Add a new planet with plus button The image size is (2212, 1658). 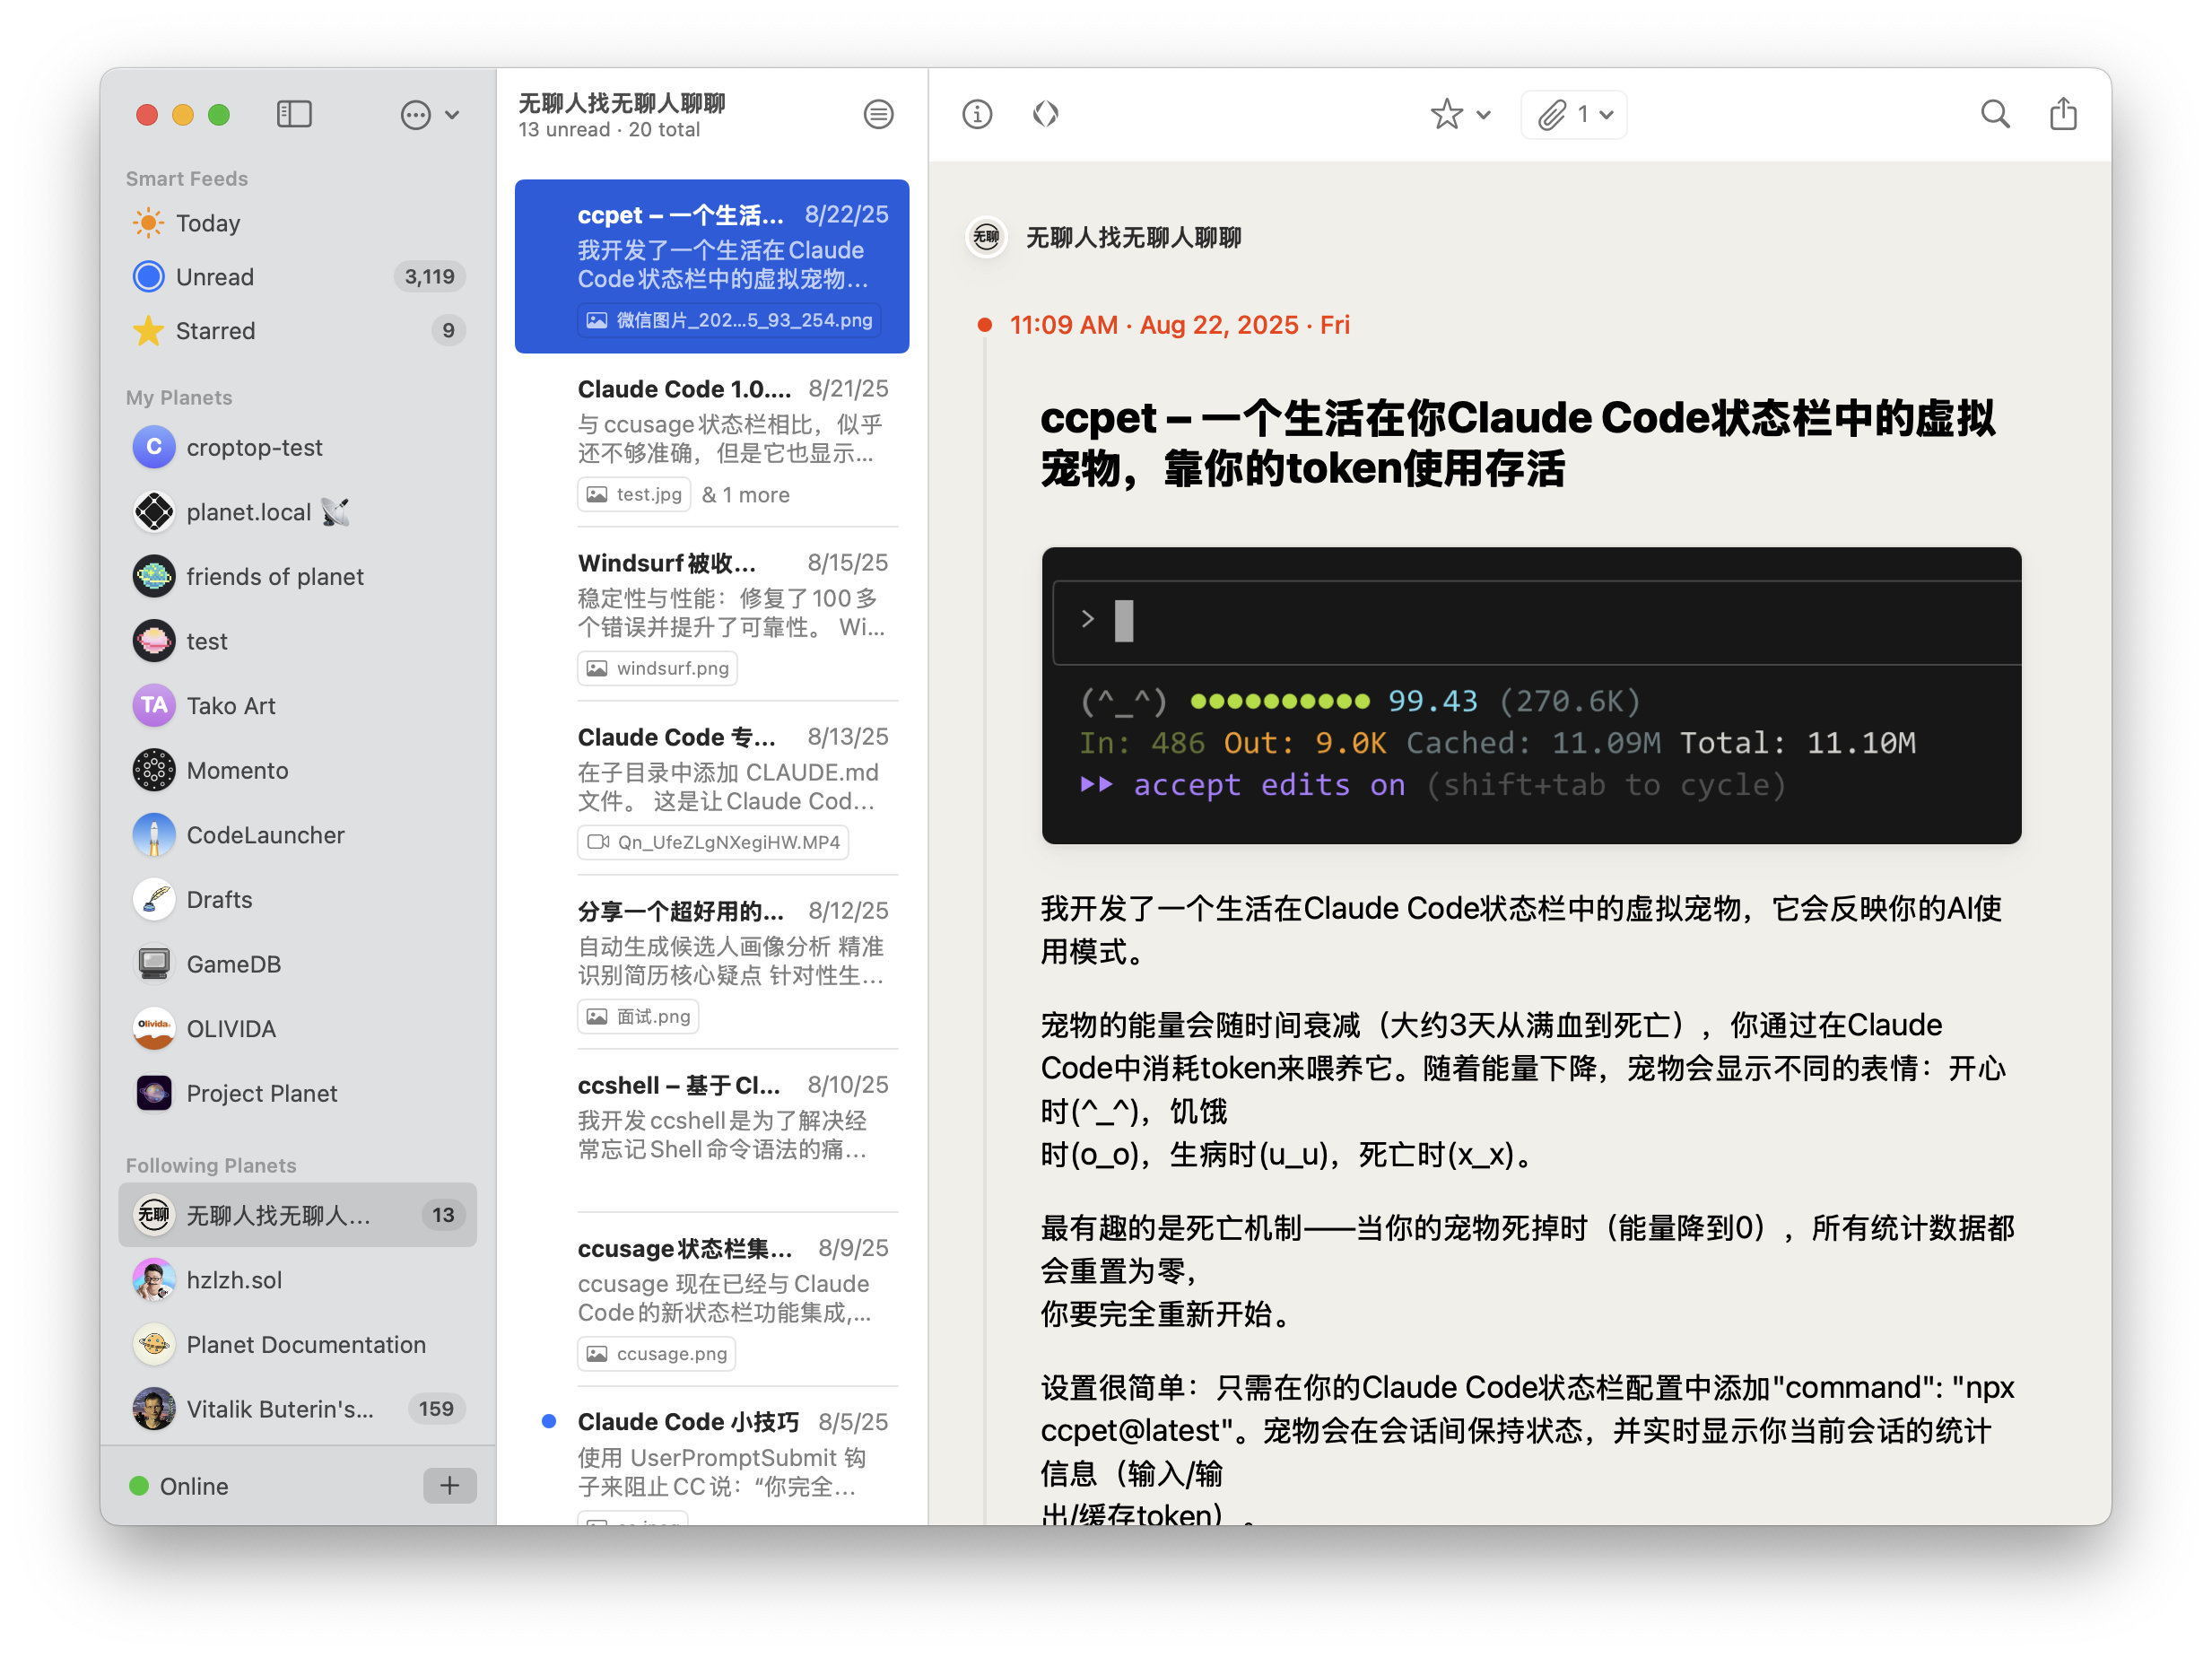pyautogui.click(x=449, y=1486)
